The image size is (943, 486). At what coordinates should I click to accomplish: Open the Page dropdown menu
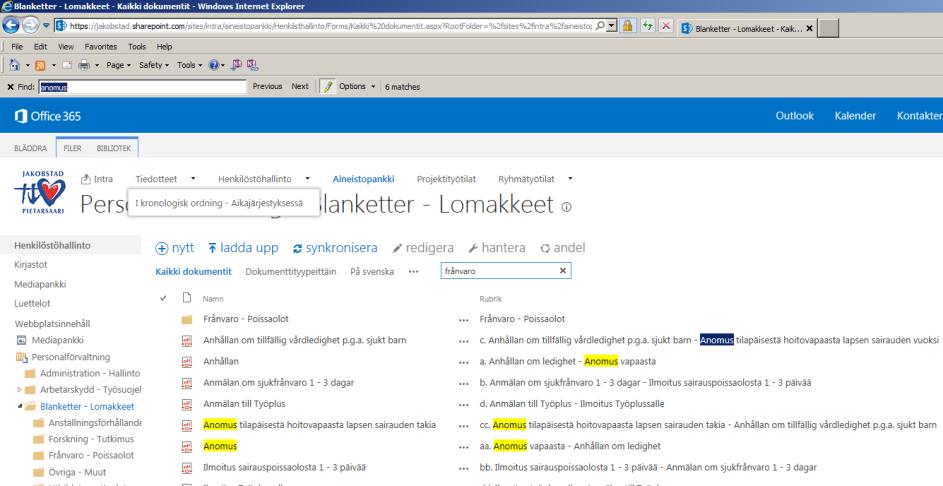118,65
